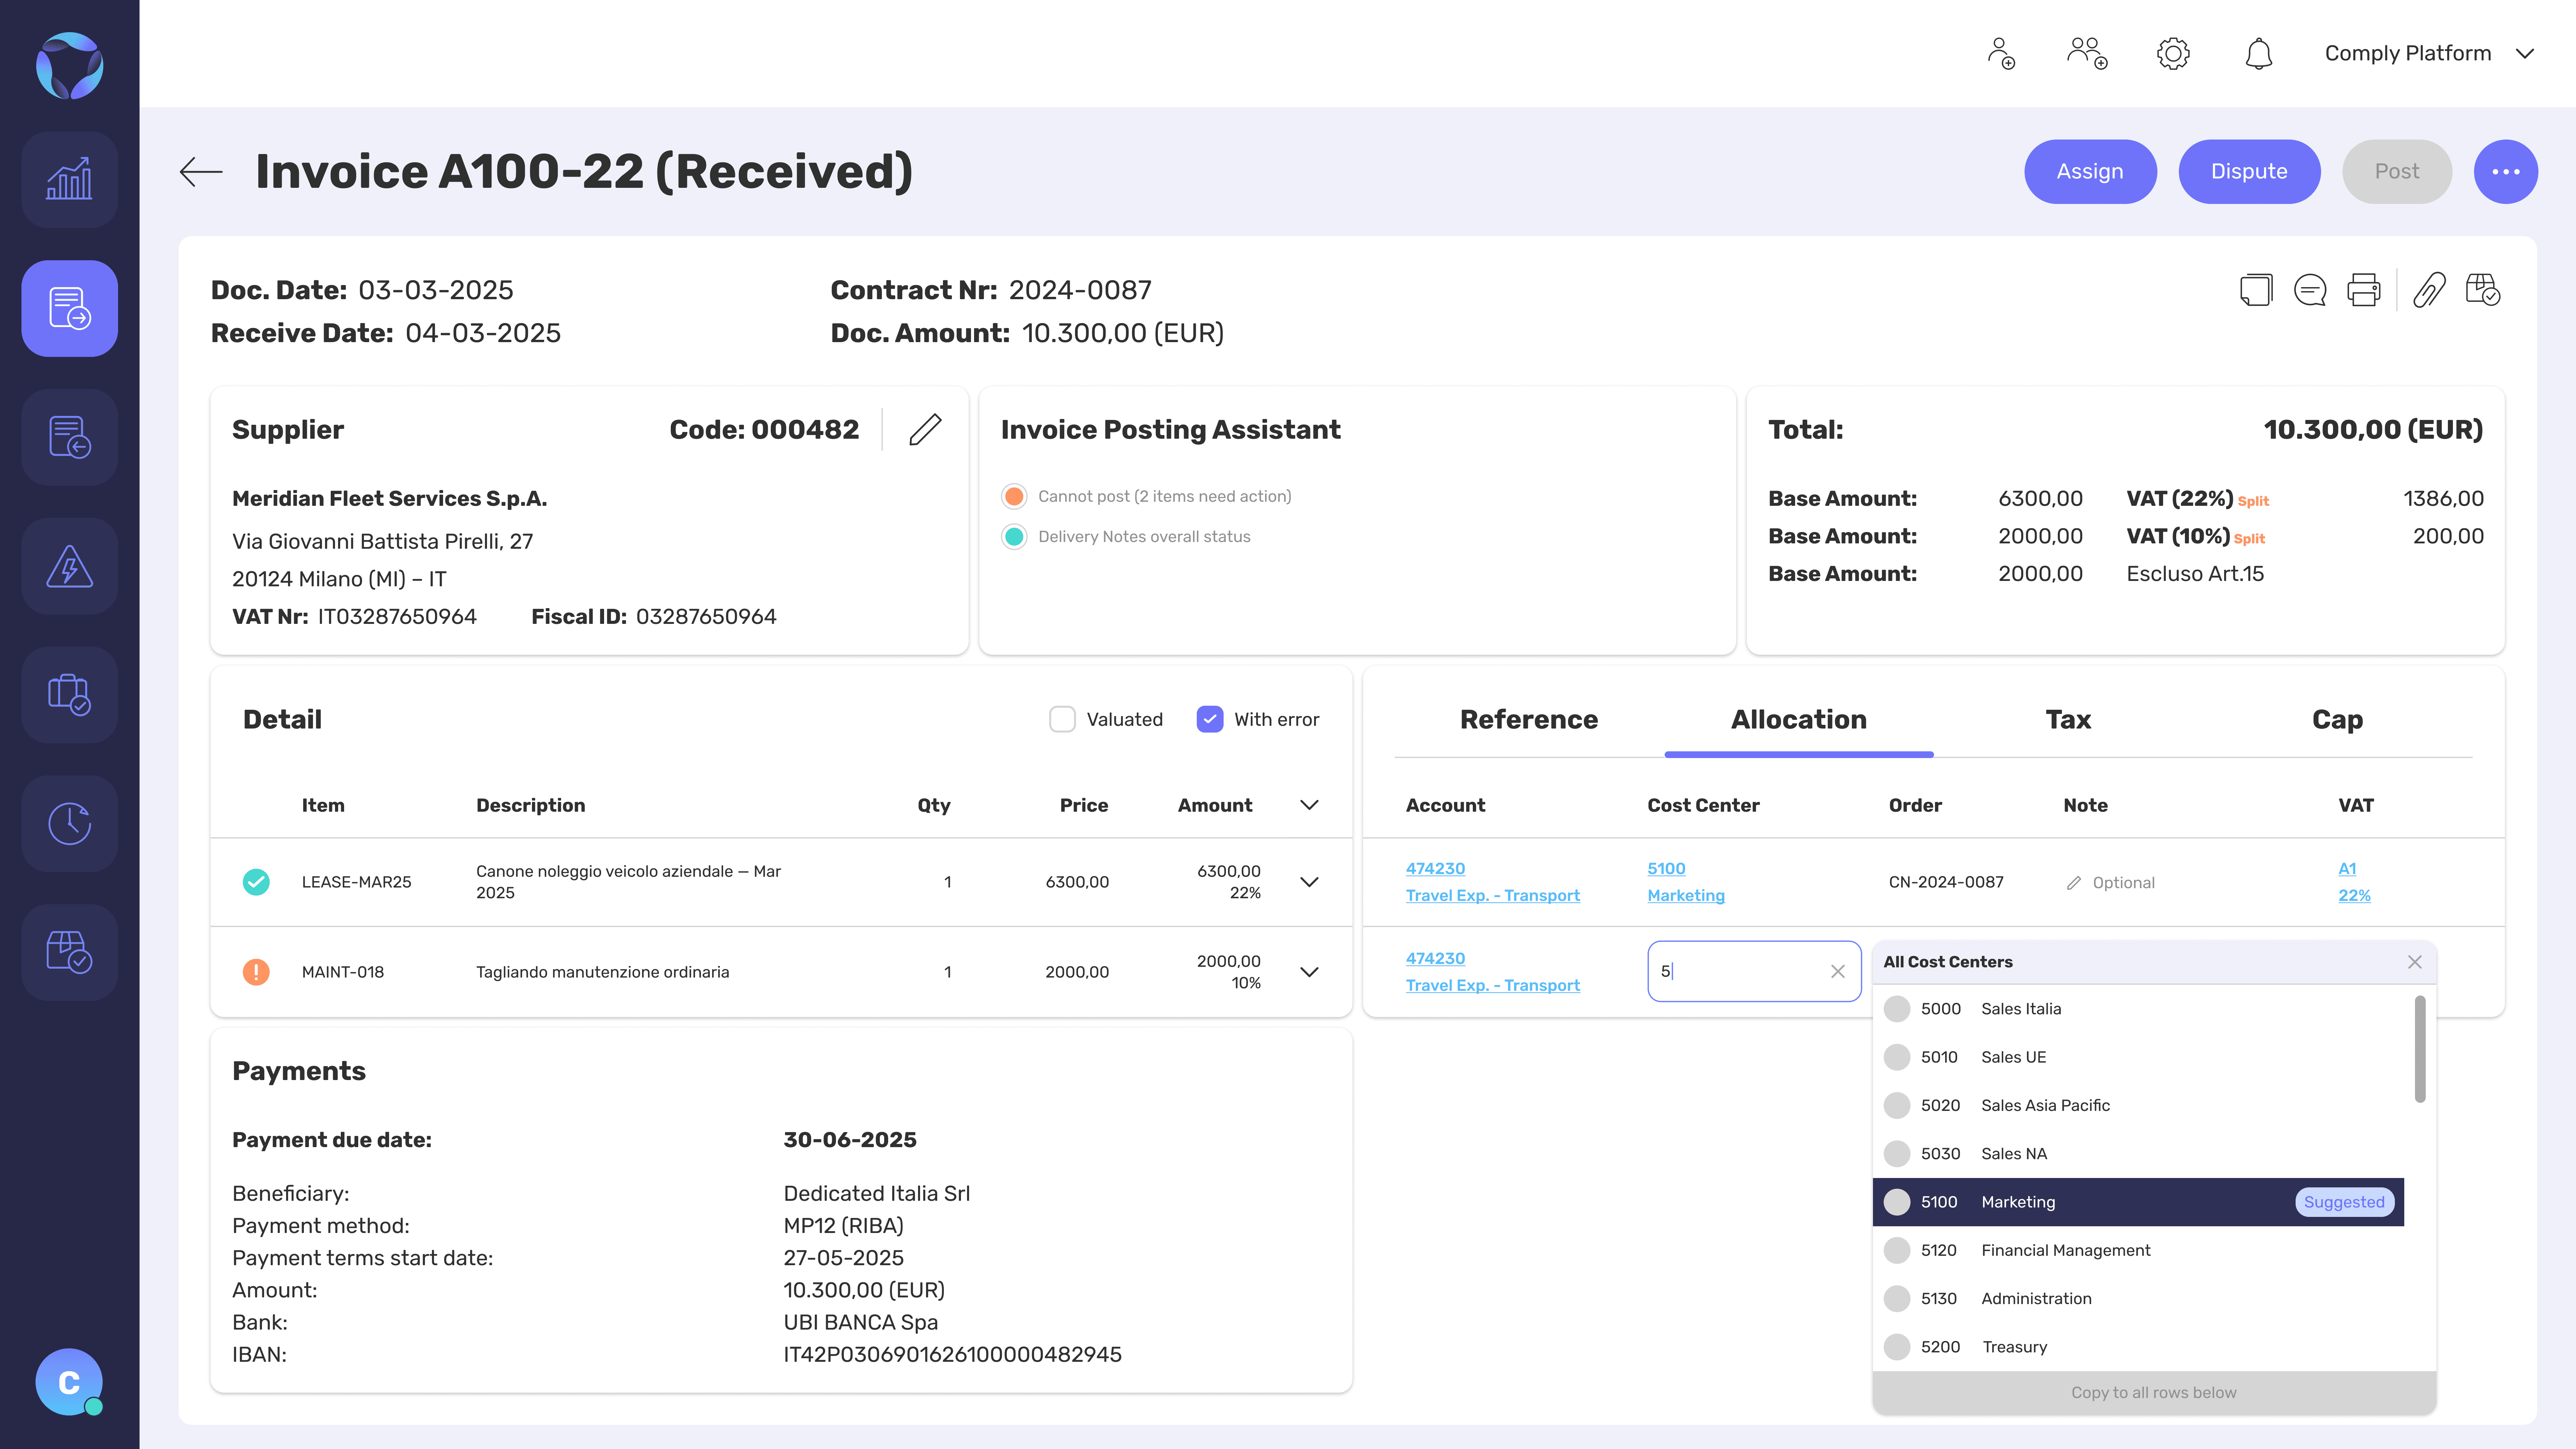Open the alerts warning triangle sidebar icon
The height and width of the screenshot is (1449, 2576).
69,566
